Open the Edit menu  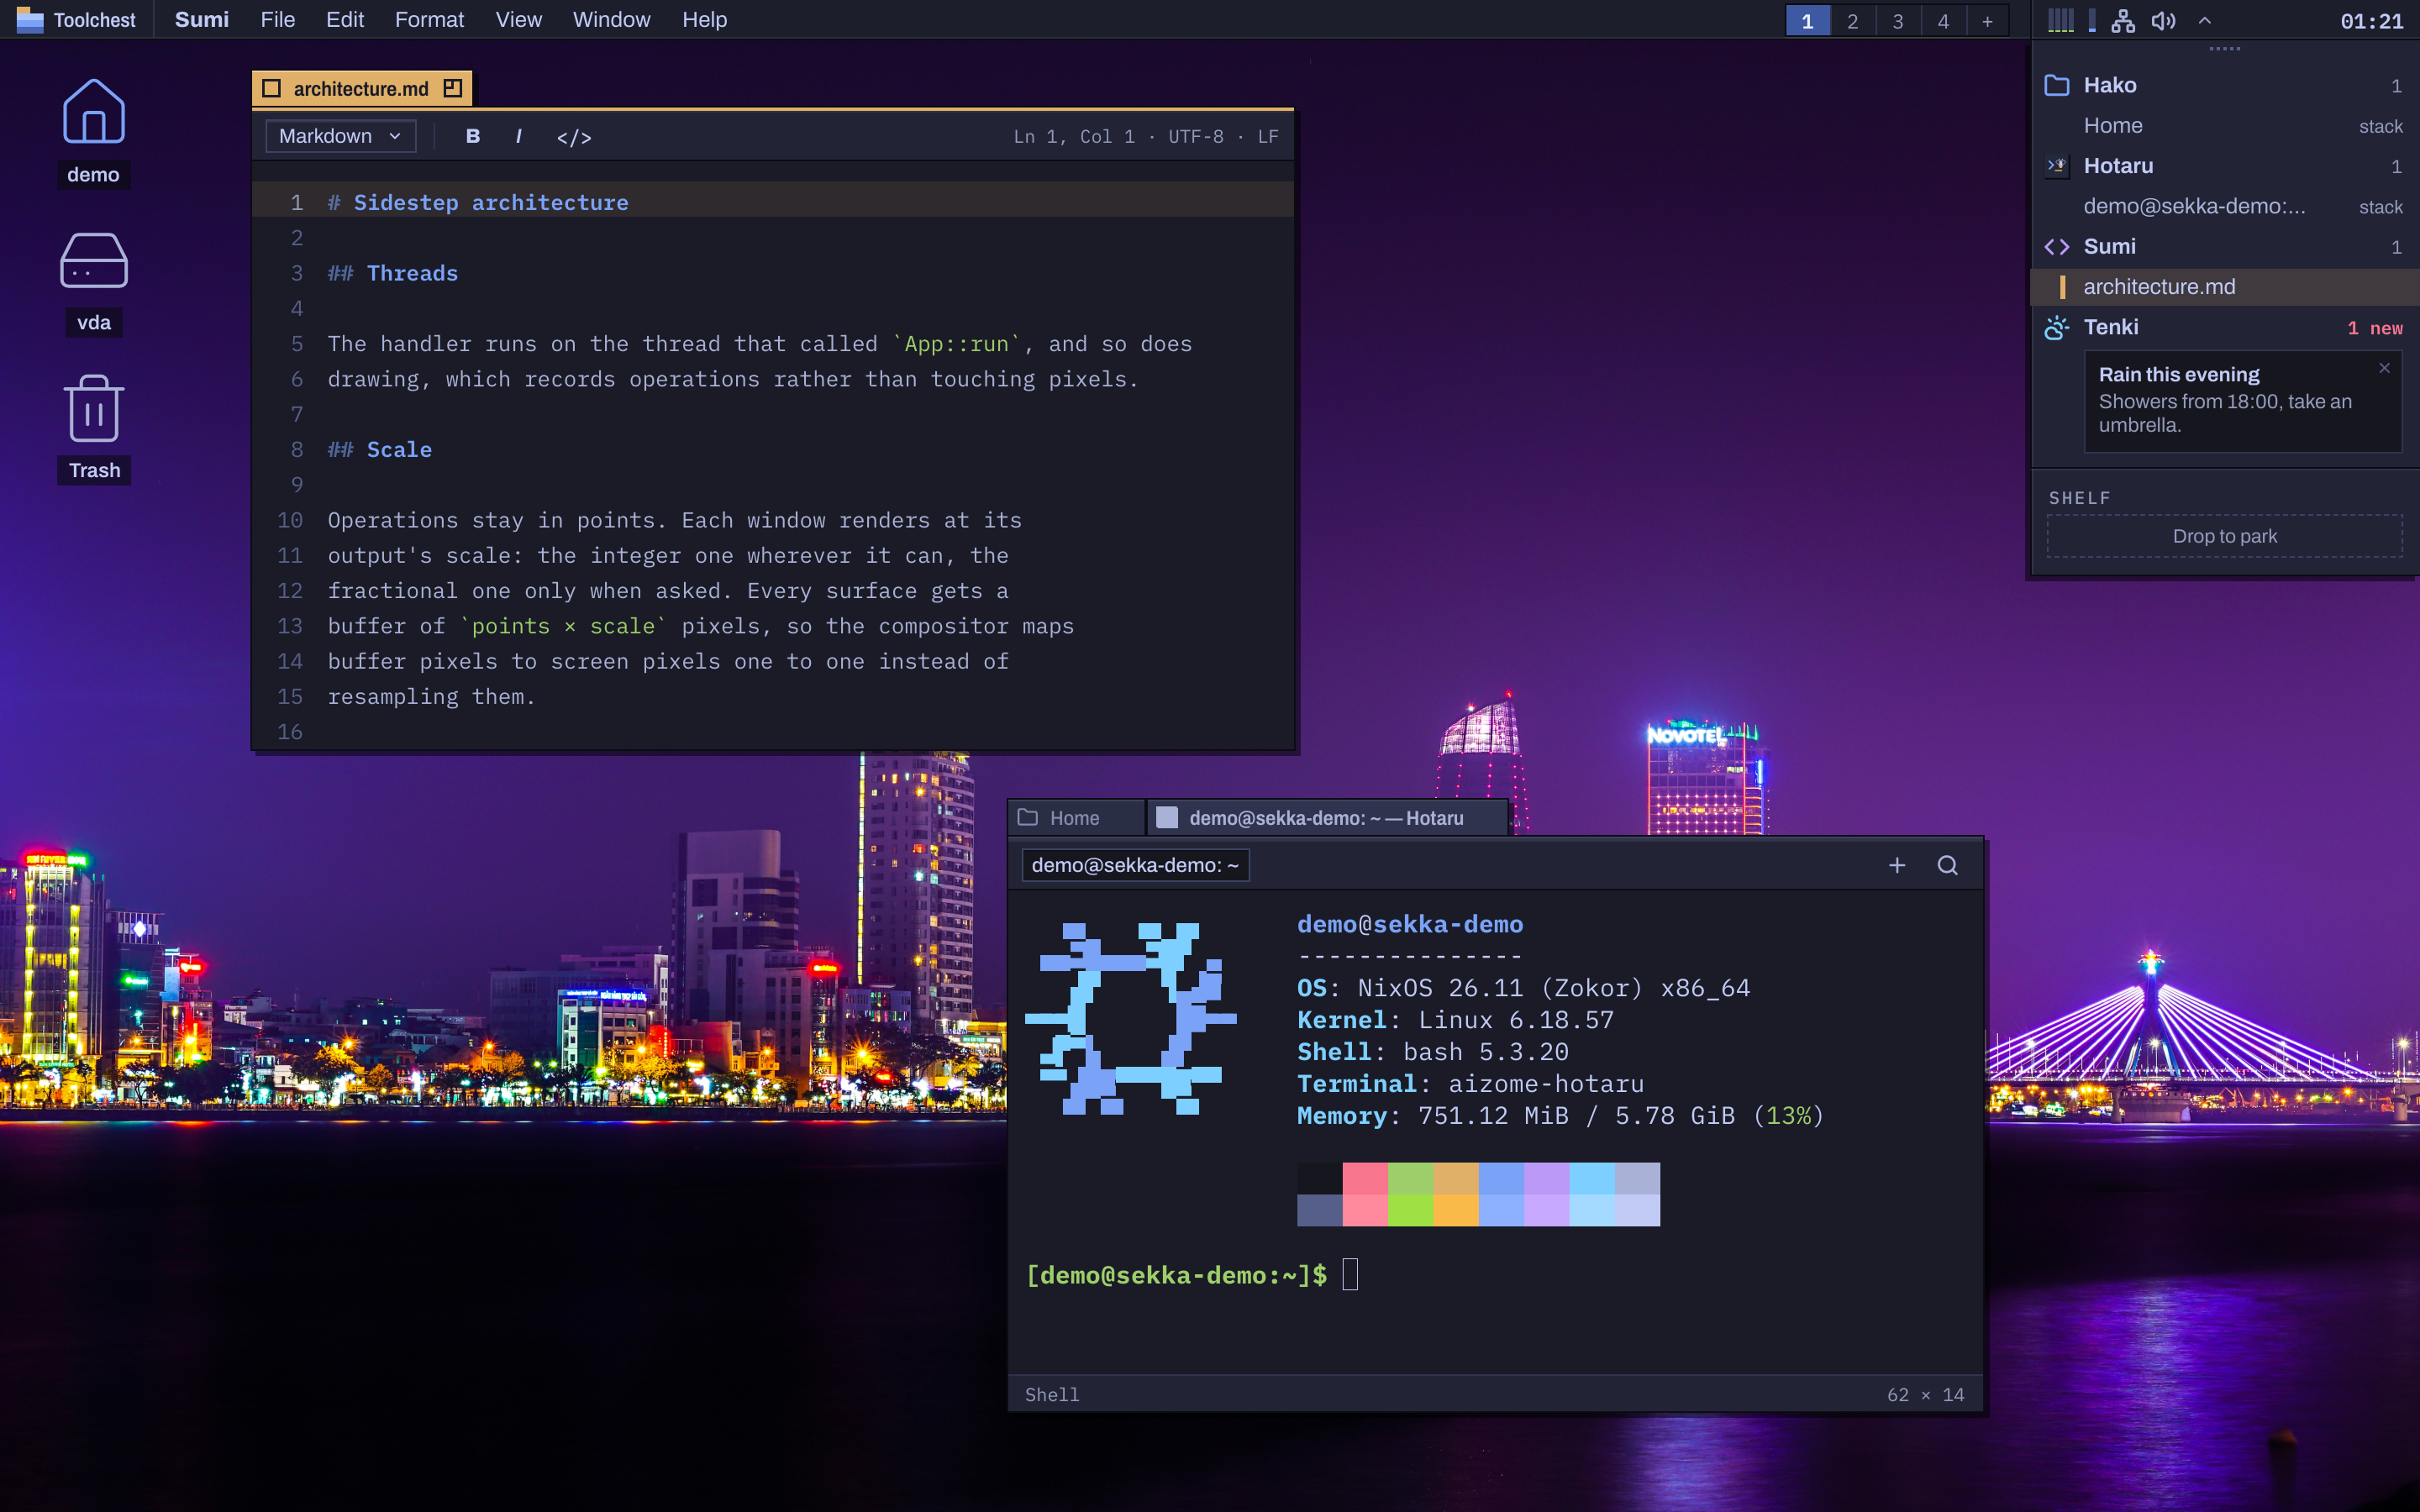[344, 20]
